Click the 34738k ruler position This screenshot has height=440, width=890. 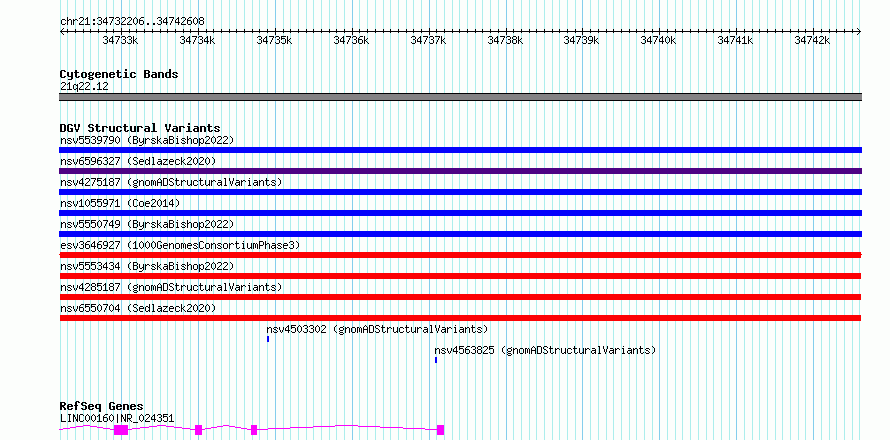click(x=505, y=40)
